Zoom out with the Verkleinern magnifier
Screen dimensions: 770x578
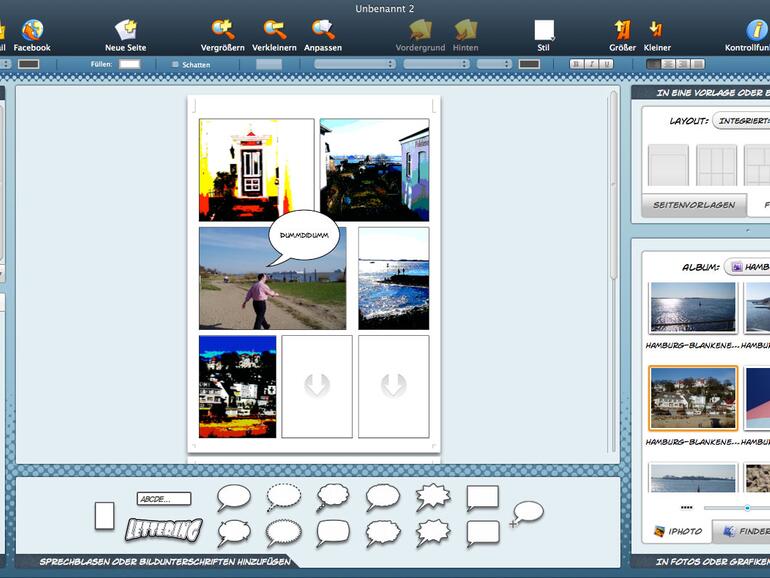point(273,30)
